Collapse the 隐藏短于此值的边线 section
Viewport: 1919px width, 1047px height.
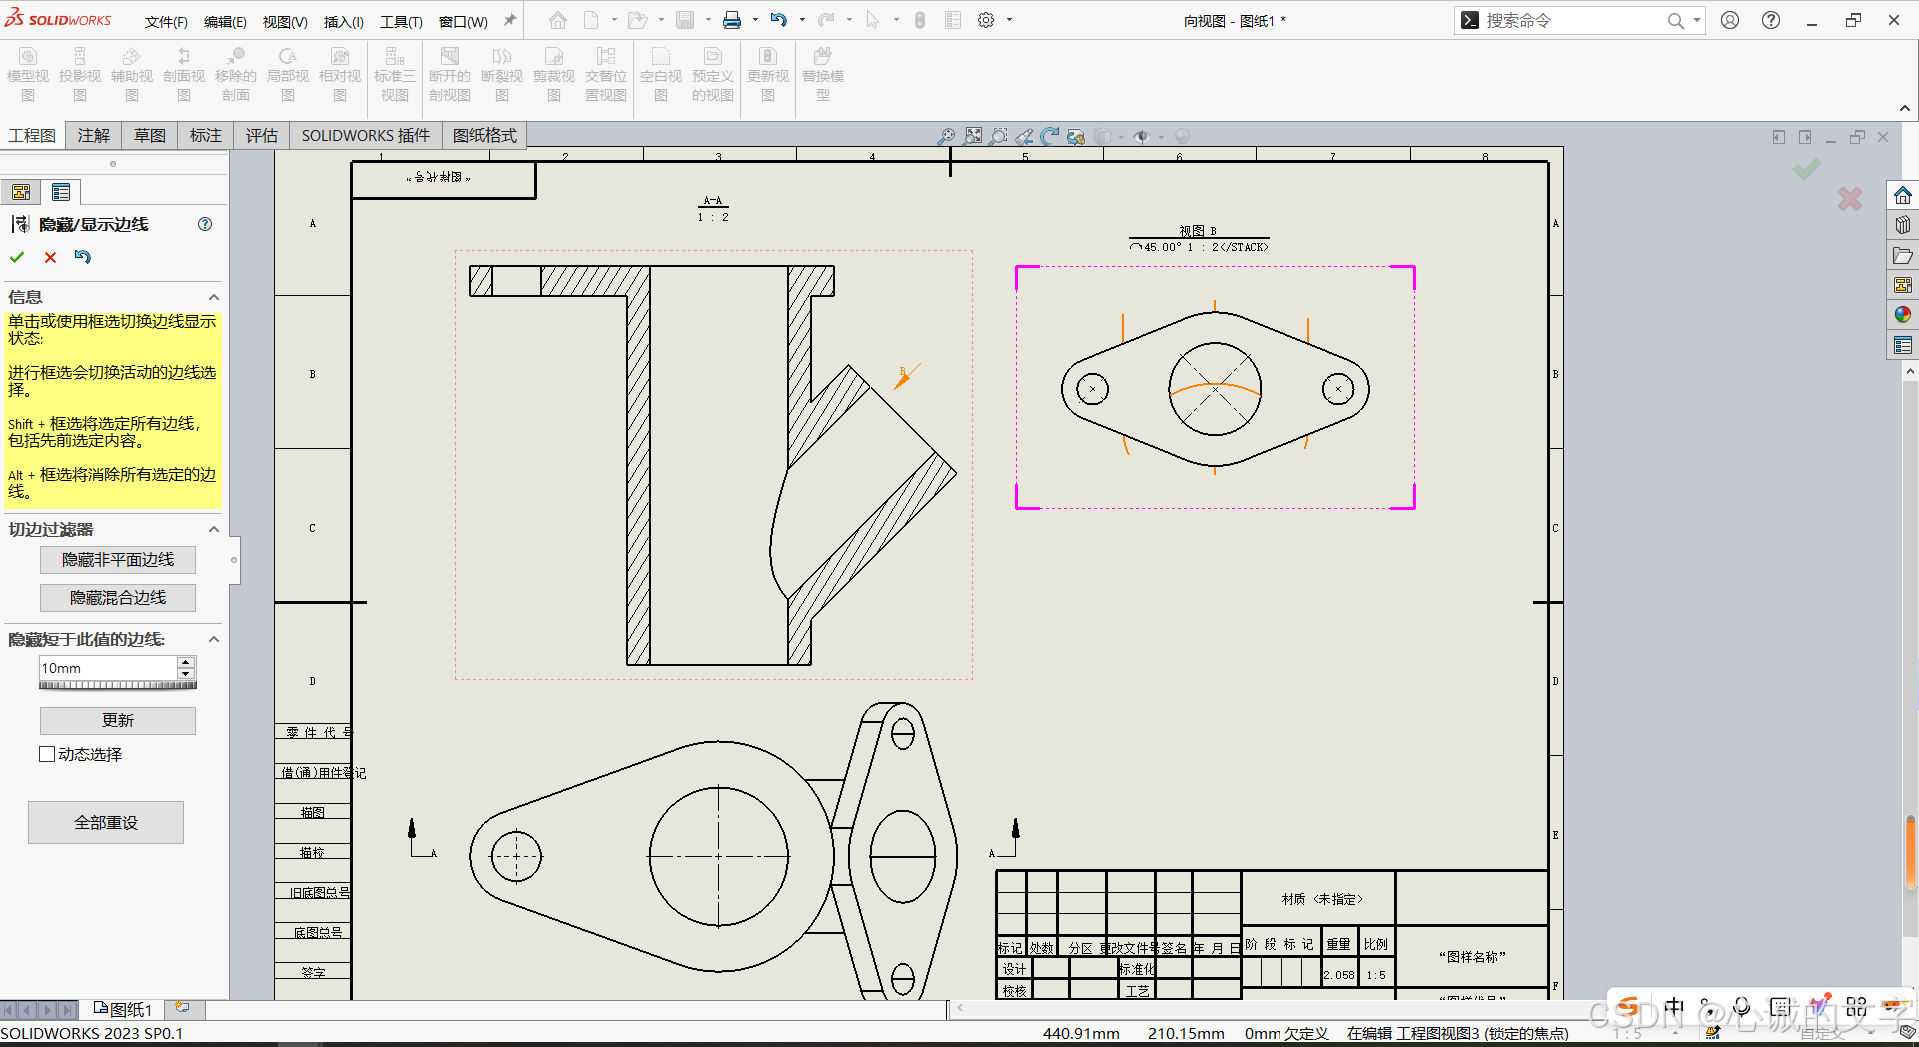tap(213, 639)
